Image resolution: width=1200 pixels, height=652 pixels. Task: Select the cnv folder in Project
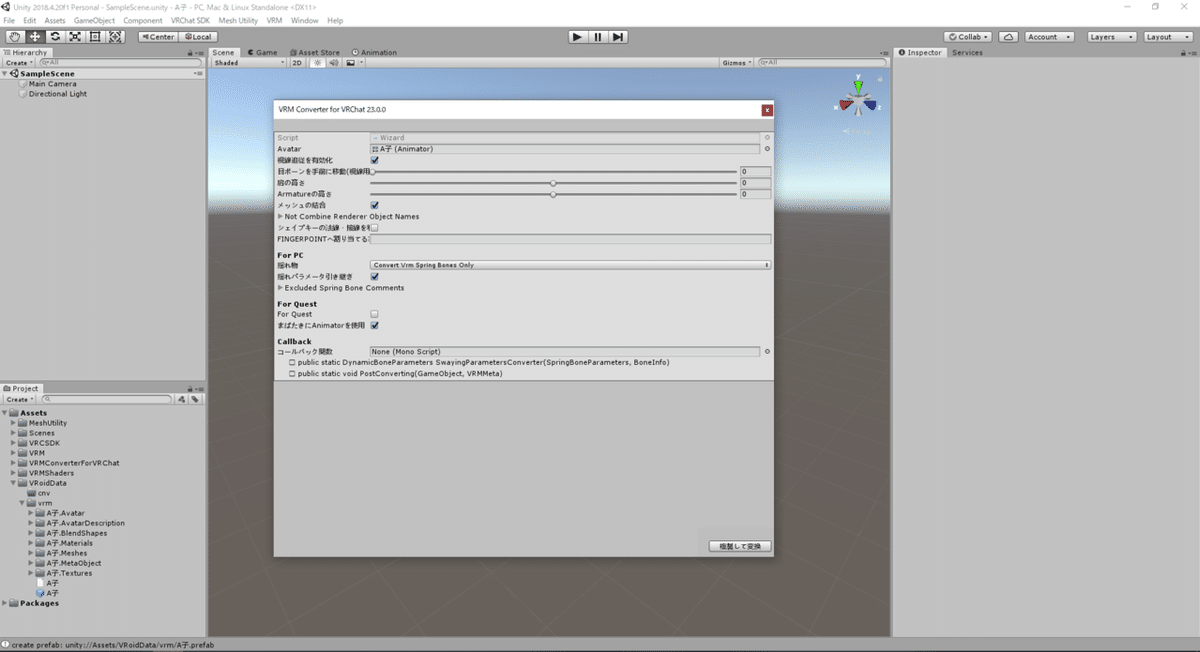click(37, 493)
